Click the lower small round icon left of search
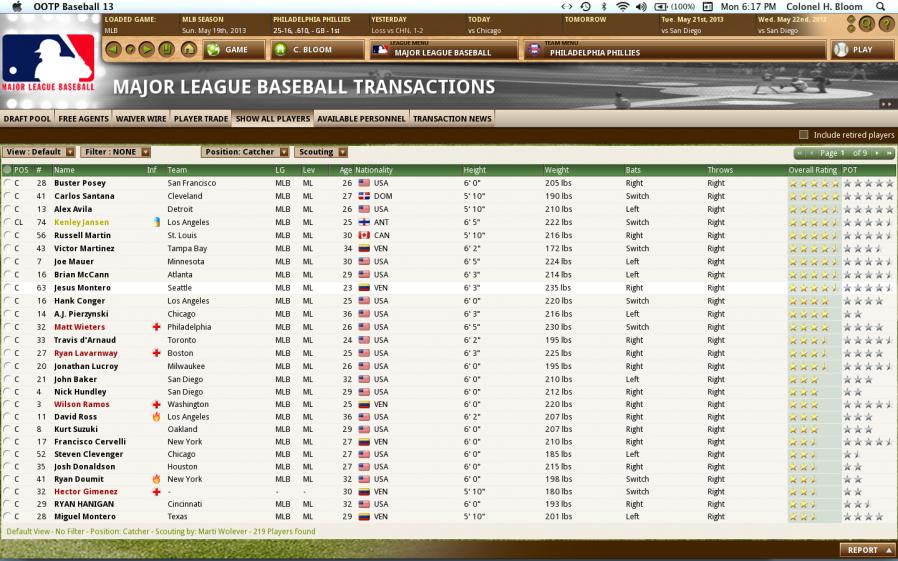 [851, 29]
